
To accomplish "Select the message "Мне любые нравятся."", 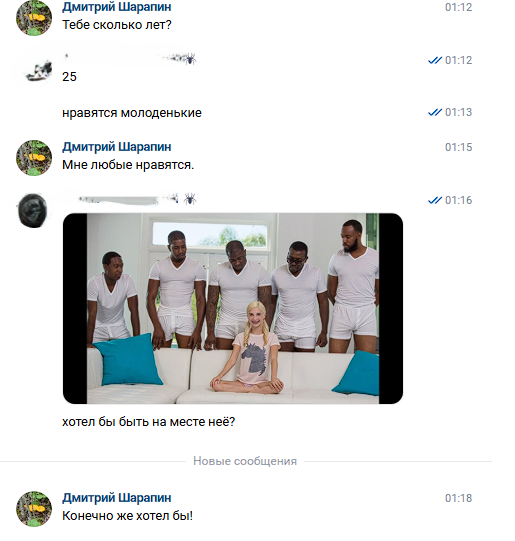I will (128, 165).
